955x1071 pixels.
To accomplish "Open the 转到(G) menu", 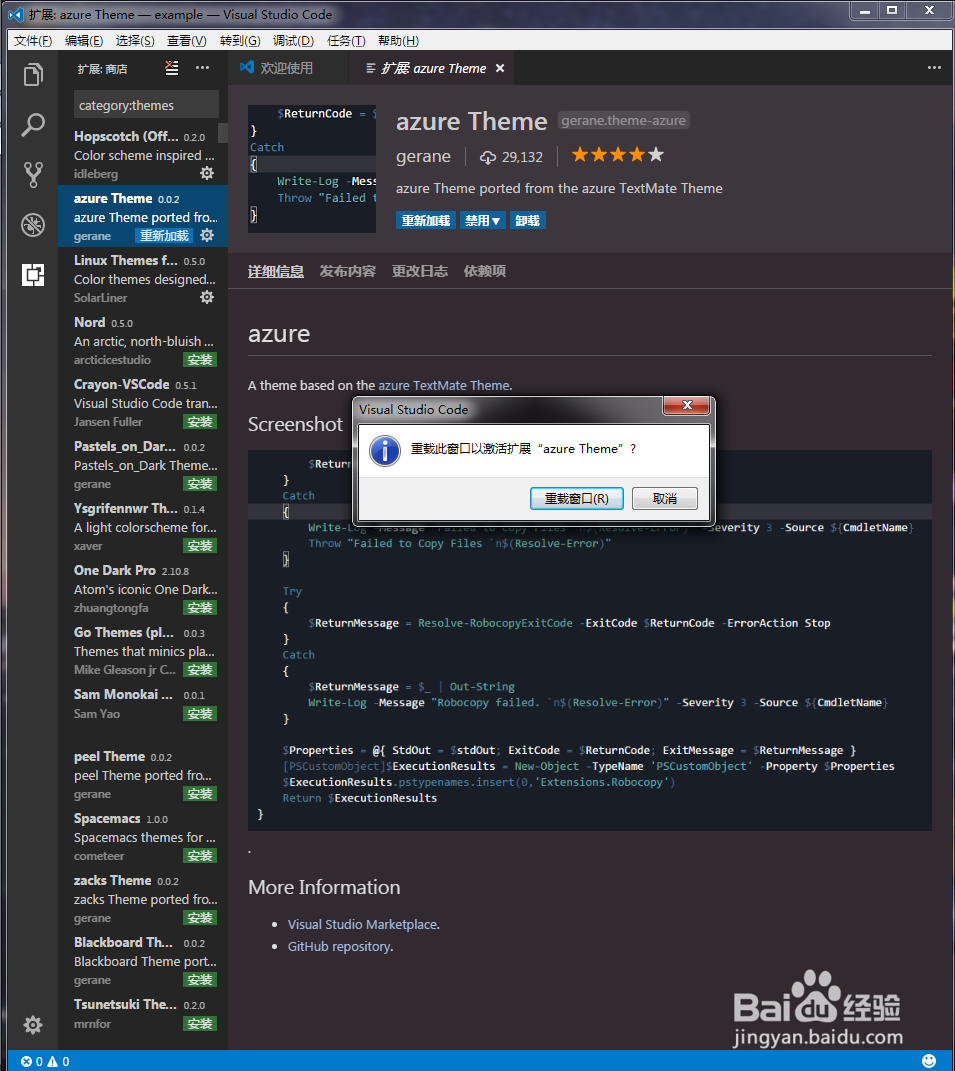I will [x=240, y=41].
